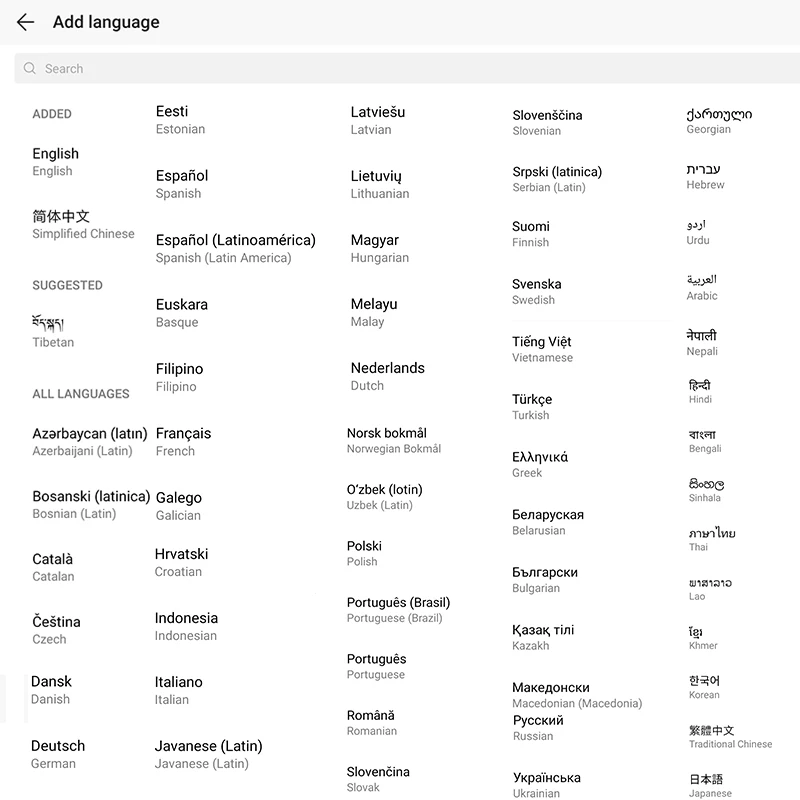Screen dimensions: 800x800
Task: Select Português (Brasil) language
Action: (x=398, y=610)
